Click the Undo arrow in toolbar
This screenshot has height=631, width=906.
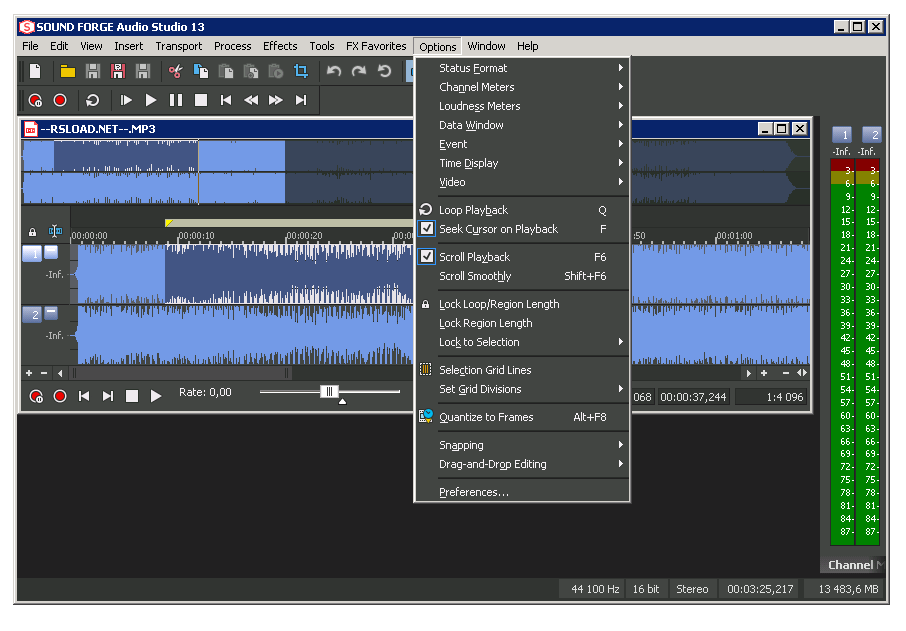[335, 71]
